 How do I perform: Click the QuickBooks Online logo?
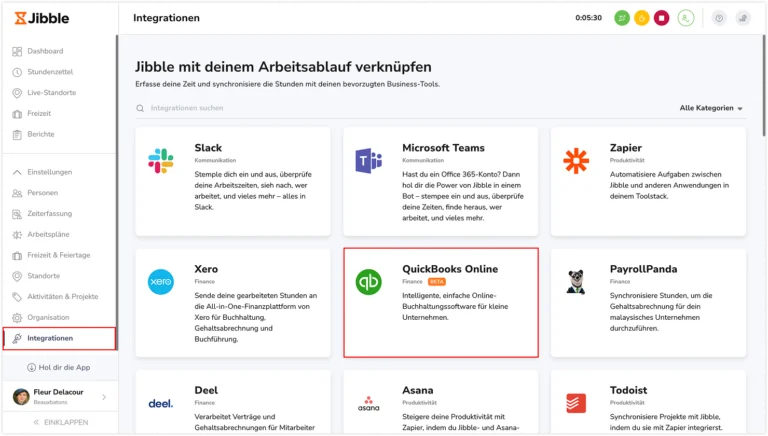click(x=368, y=282)
